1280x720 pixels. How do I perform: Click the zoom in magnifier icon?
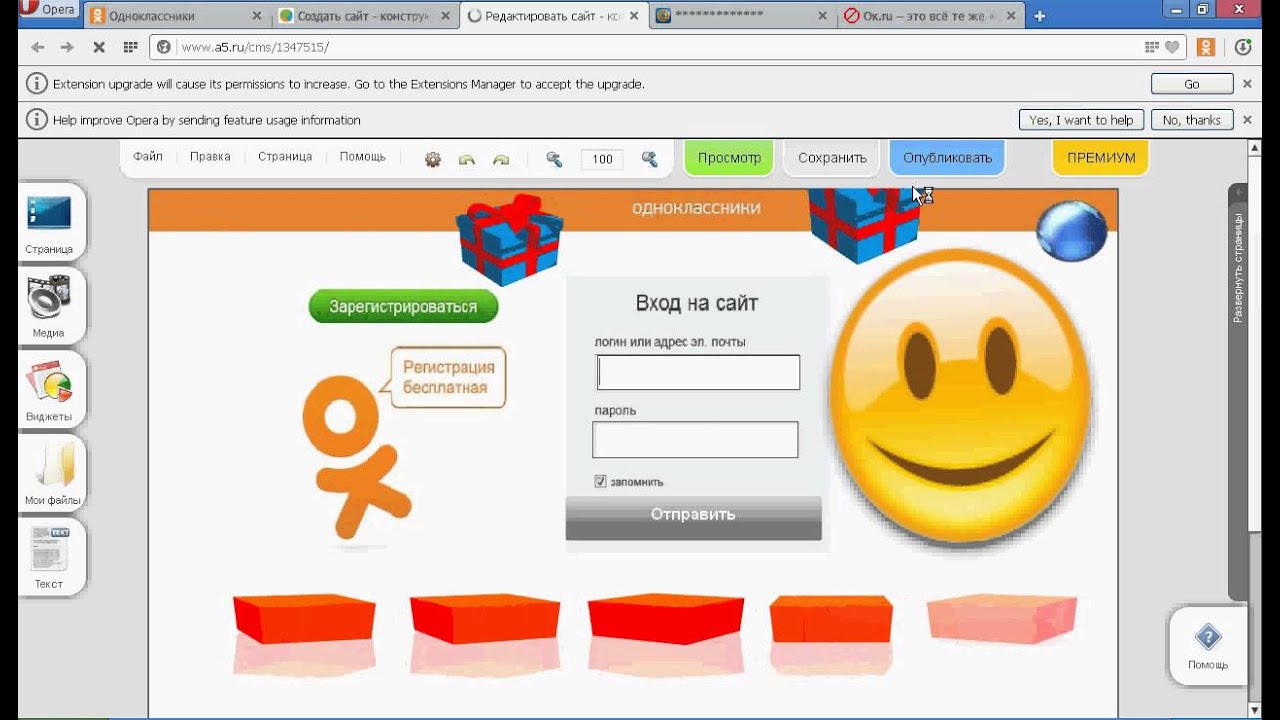pyautogui.click(x=649, y=159)
